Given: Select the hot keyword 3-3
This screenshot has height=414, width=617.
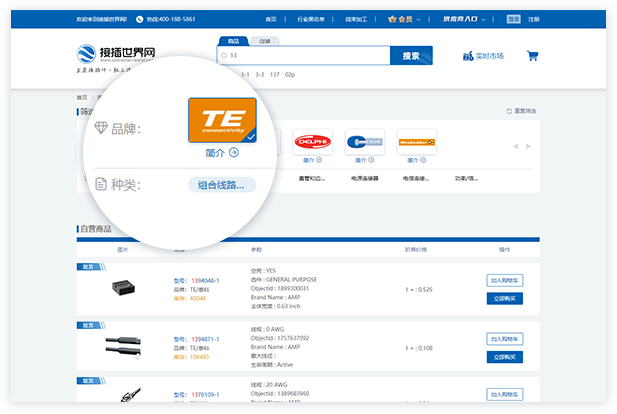Looking at the screenshot, I should [260, 74].
